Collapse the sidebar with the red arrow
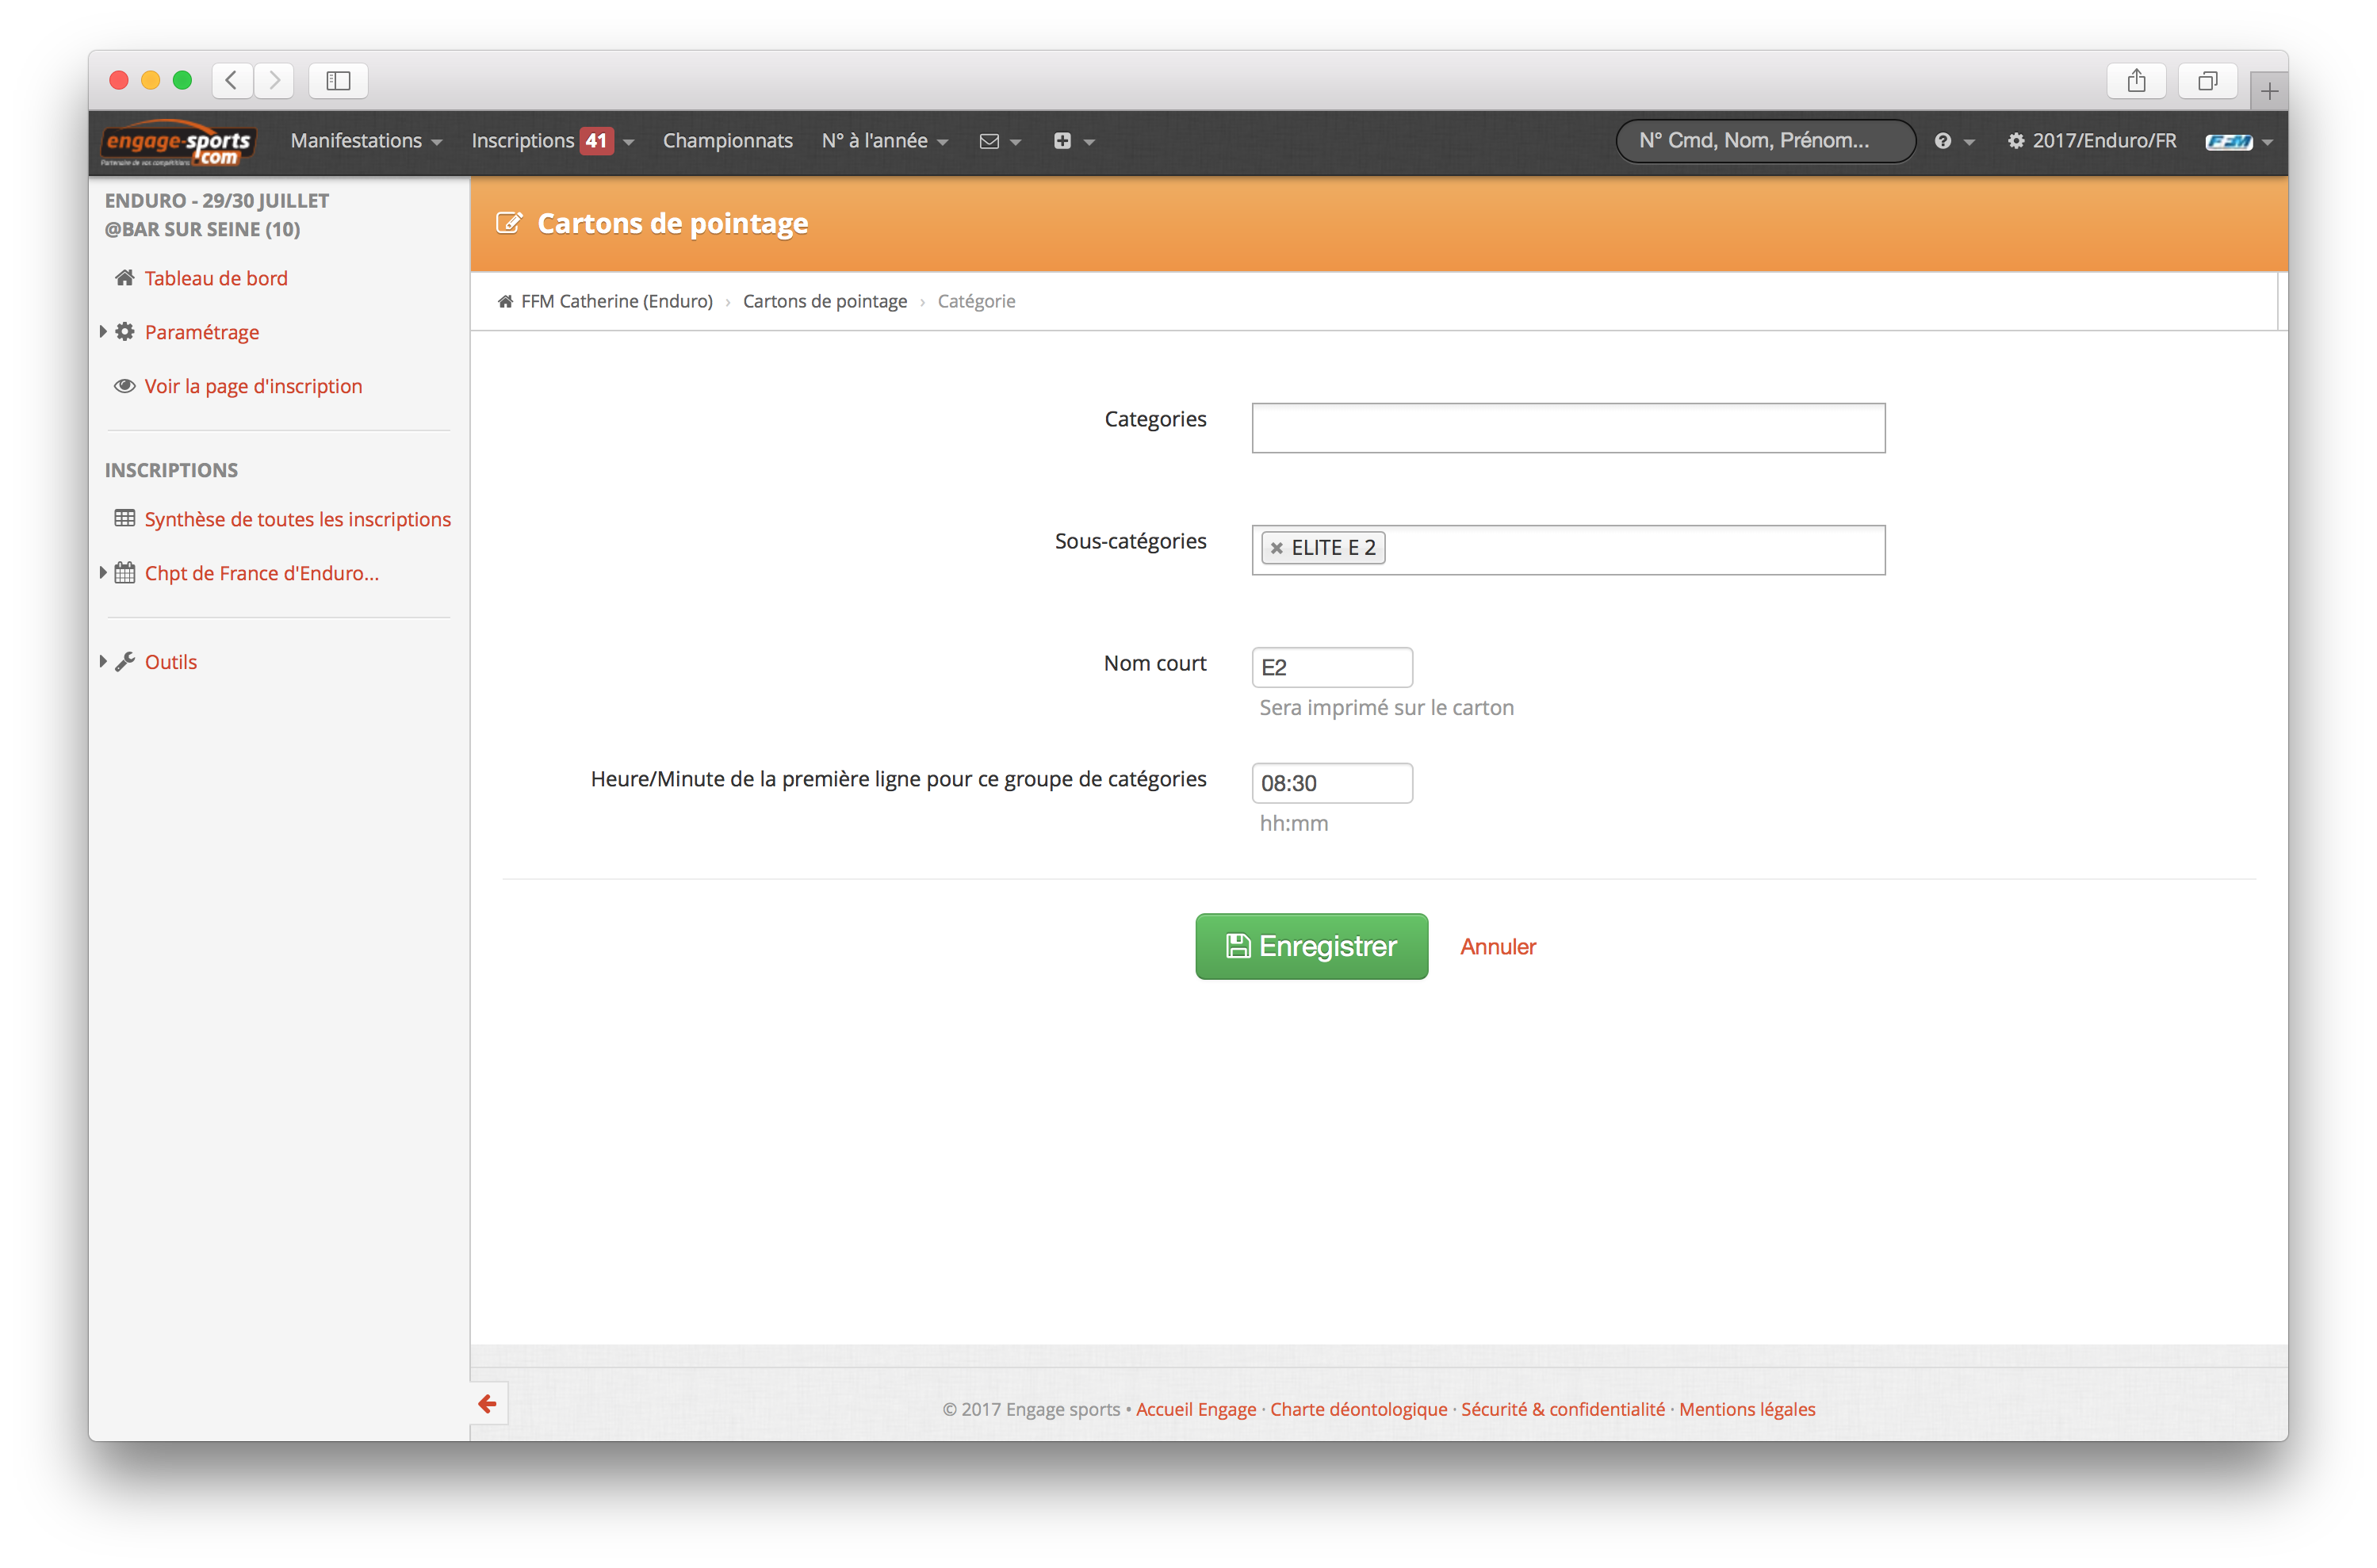 487,1404
